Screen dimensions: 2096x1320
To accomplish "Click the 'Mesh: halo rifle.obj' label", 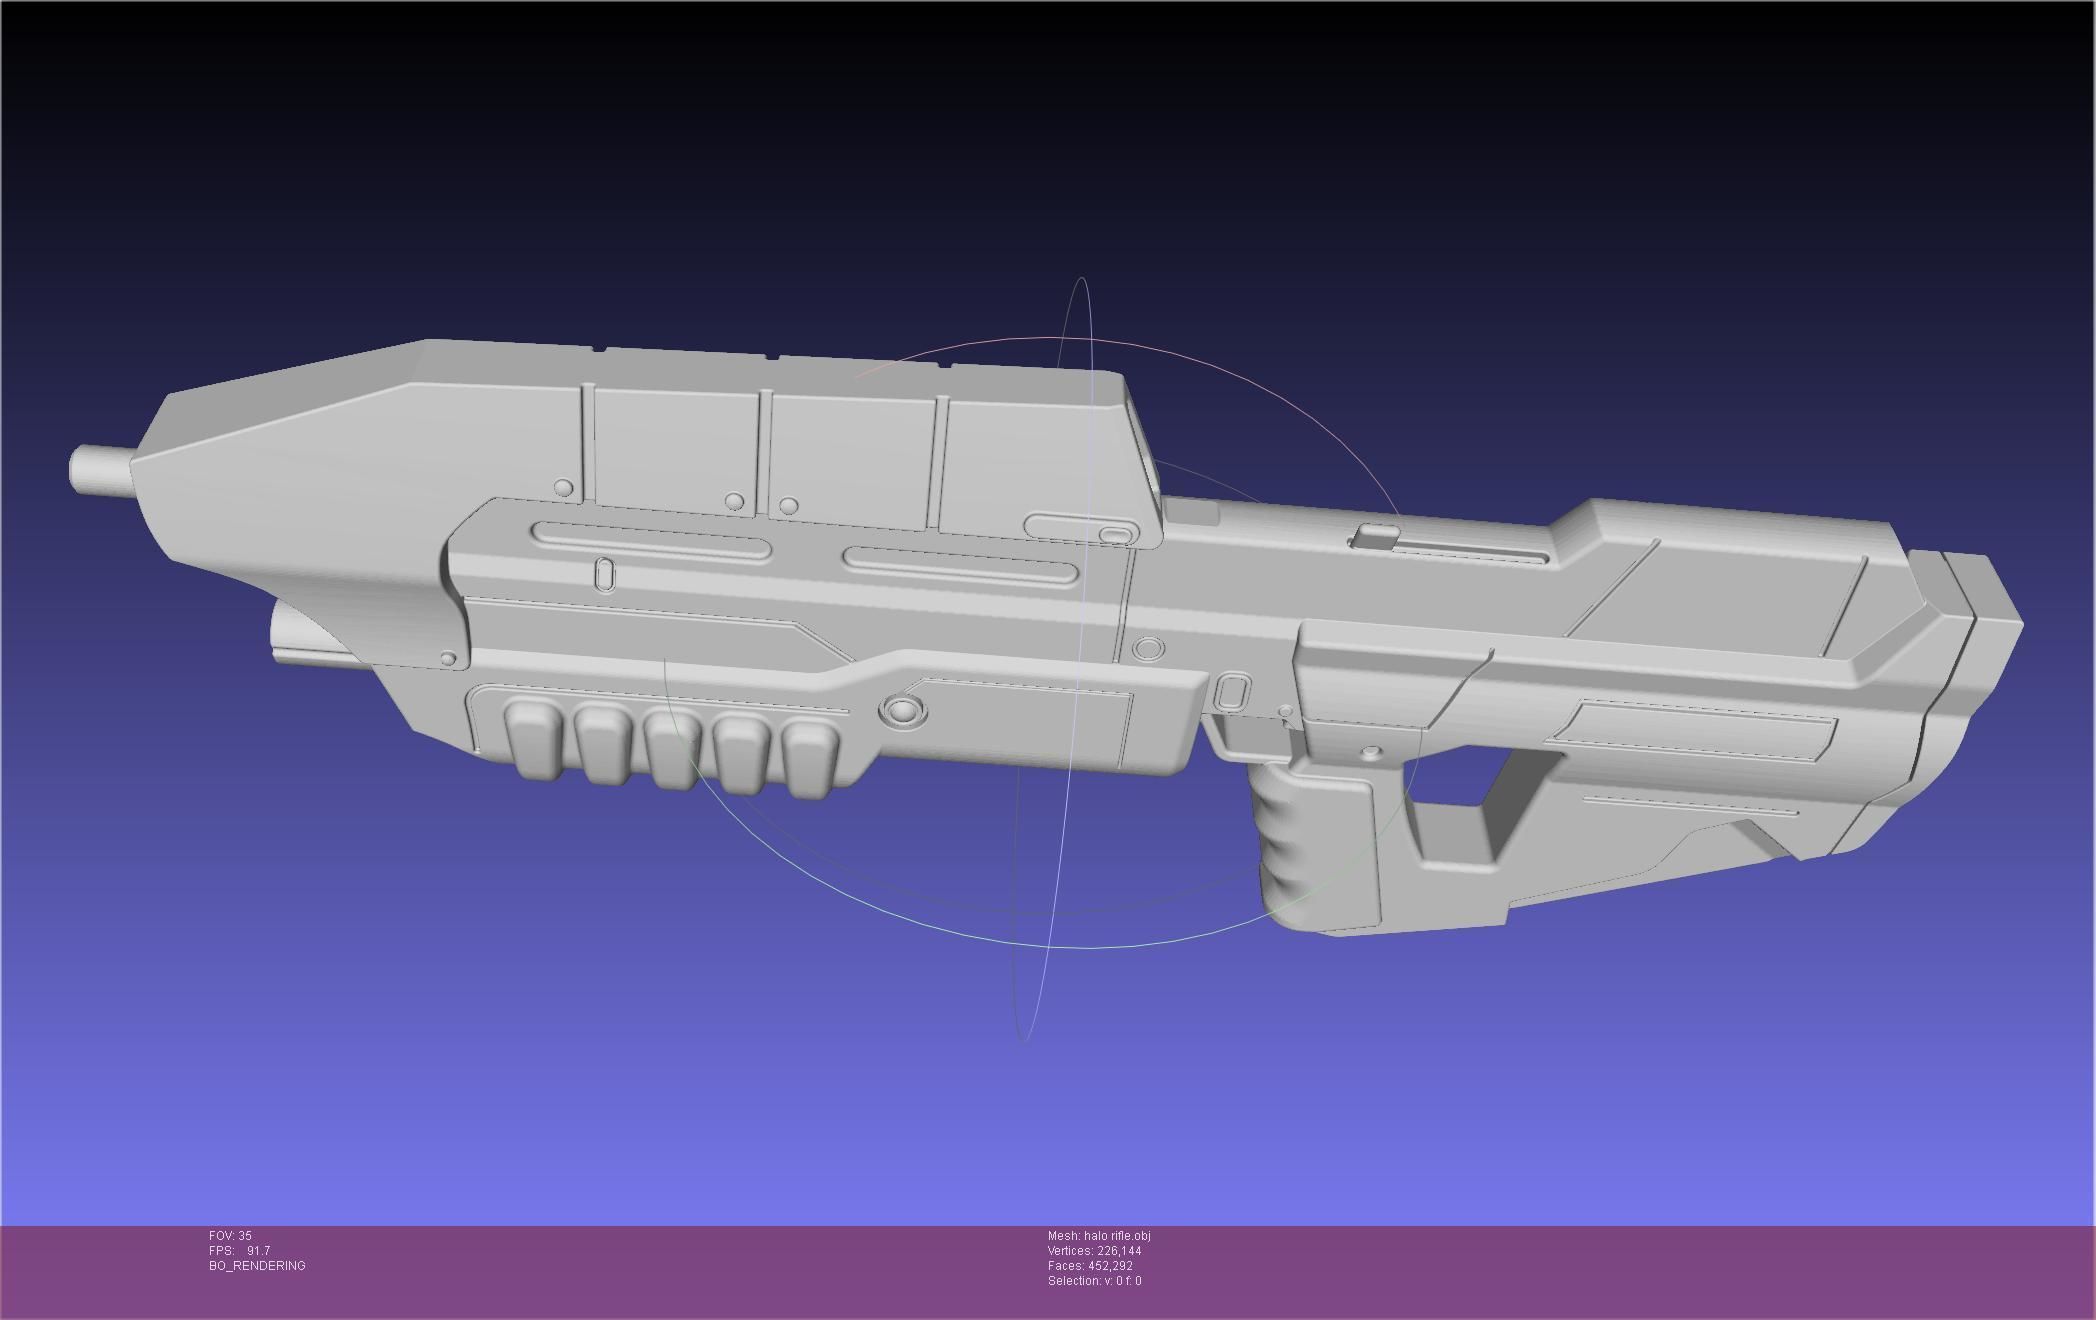I will [x=1099, y=1236].
